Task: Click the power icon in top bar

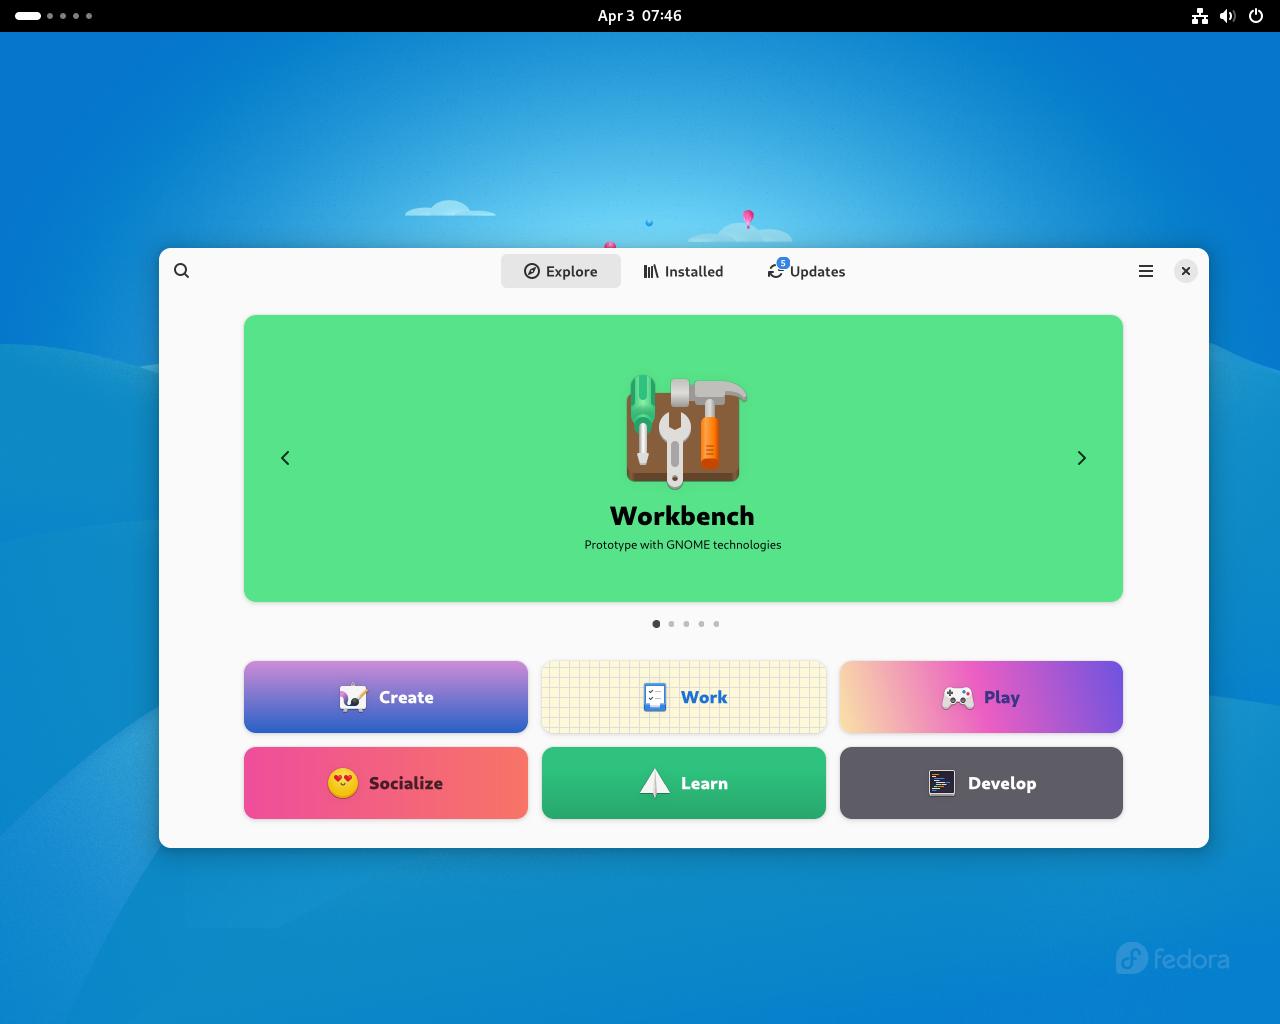Action: pyautogui.click(x=1256, y=16)
